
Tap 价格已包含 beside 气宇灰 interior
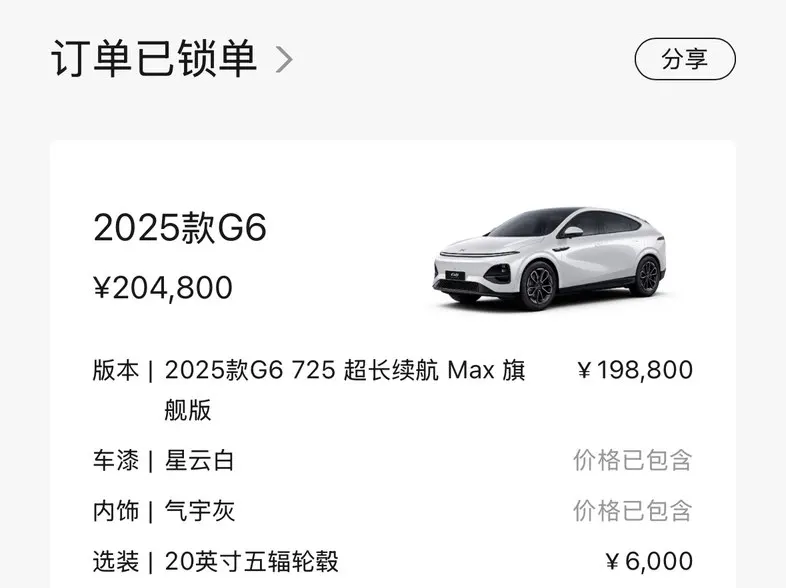(633, 511)
